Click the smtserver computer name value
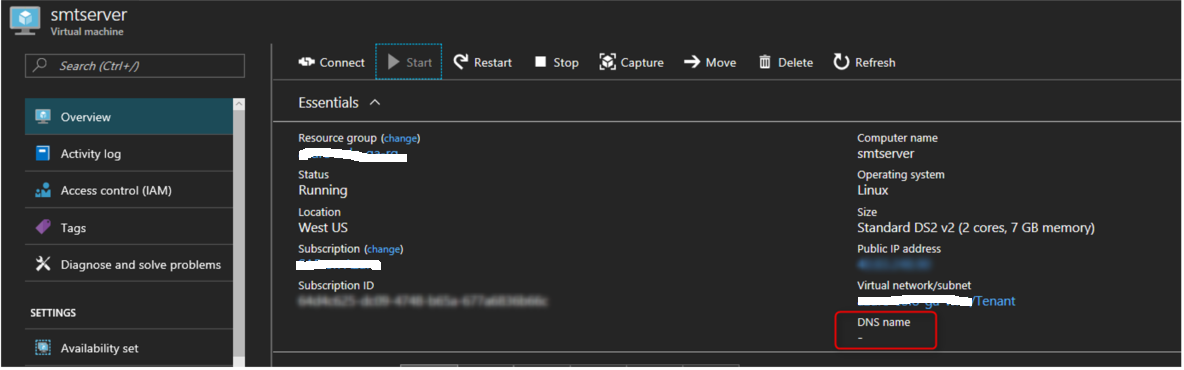 coord(886,154)
